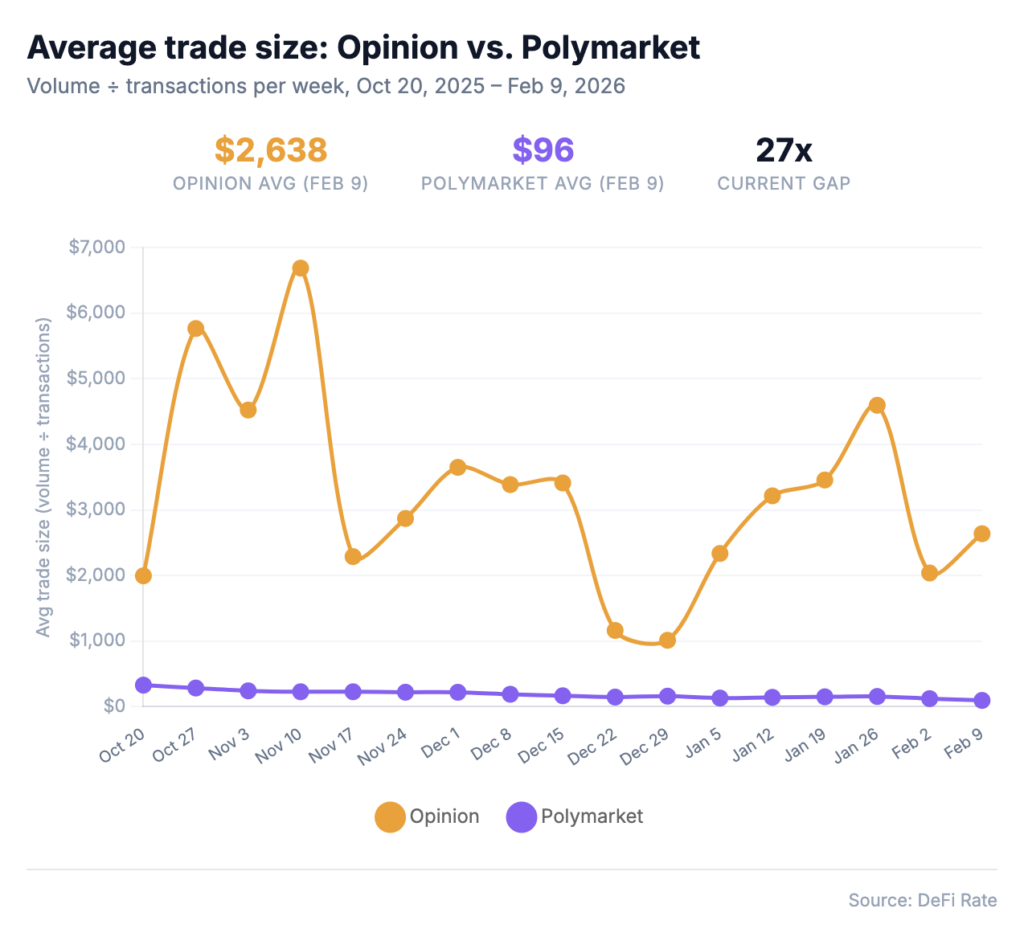The width and height of the screenshot is (1024, 937).
Task: Select the Opinion data point at Feb 9
Action: tap(982, 533)
